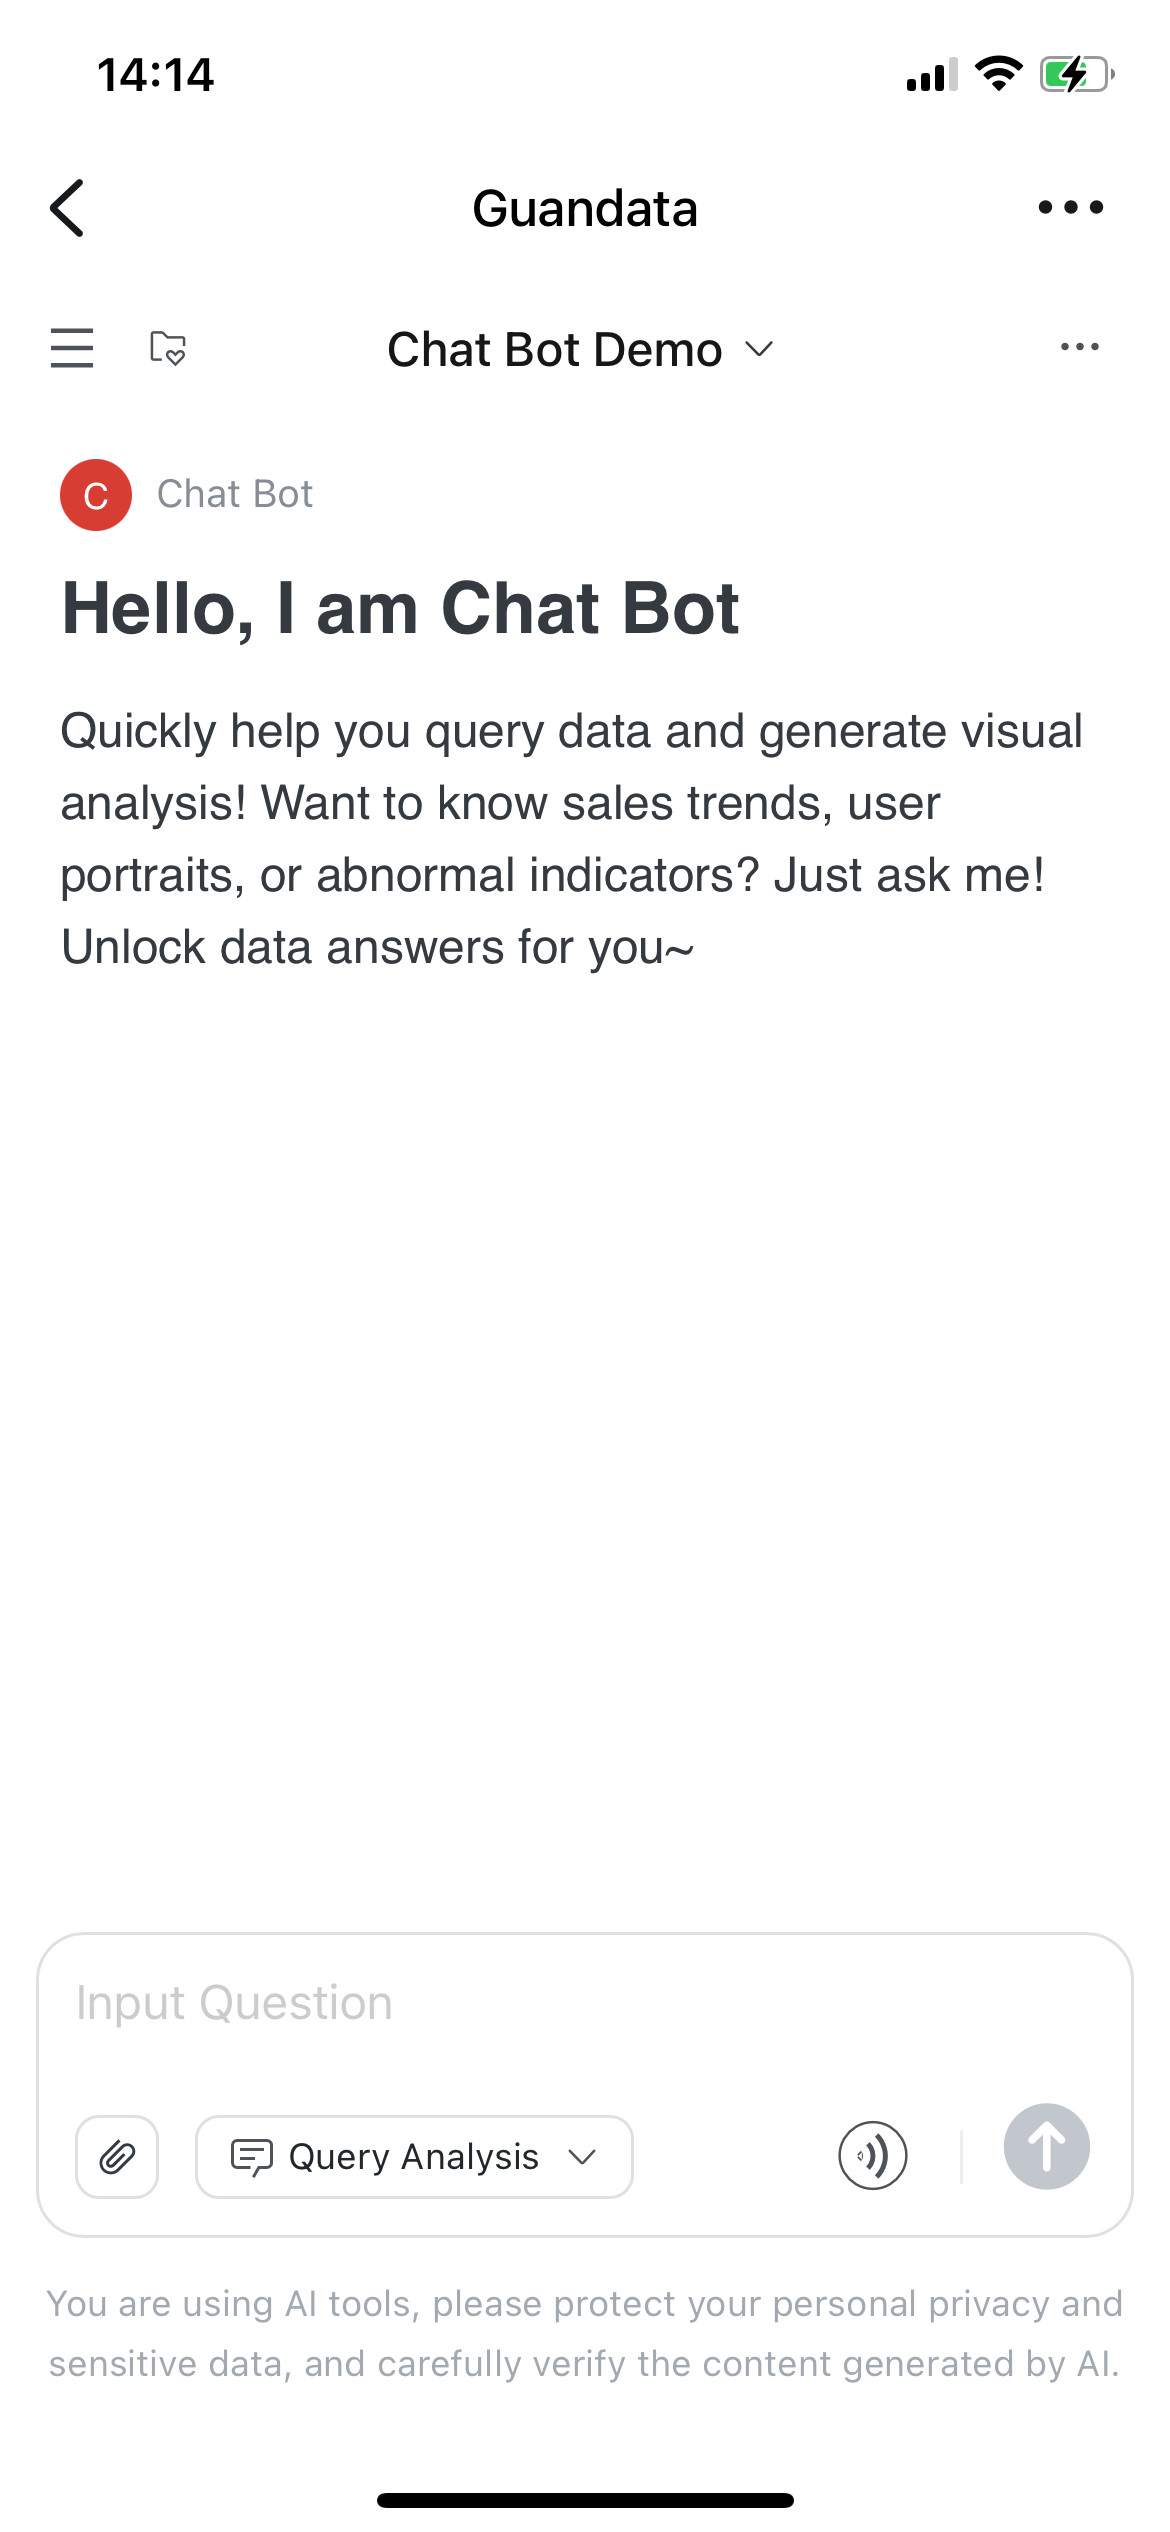Tap the Wi-Fi icon in status bar

tap(998, 74)
